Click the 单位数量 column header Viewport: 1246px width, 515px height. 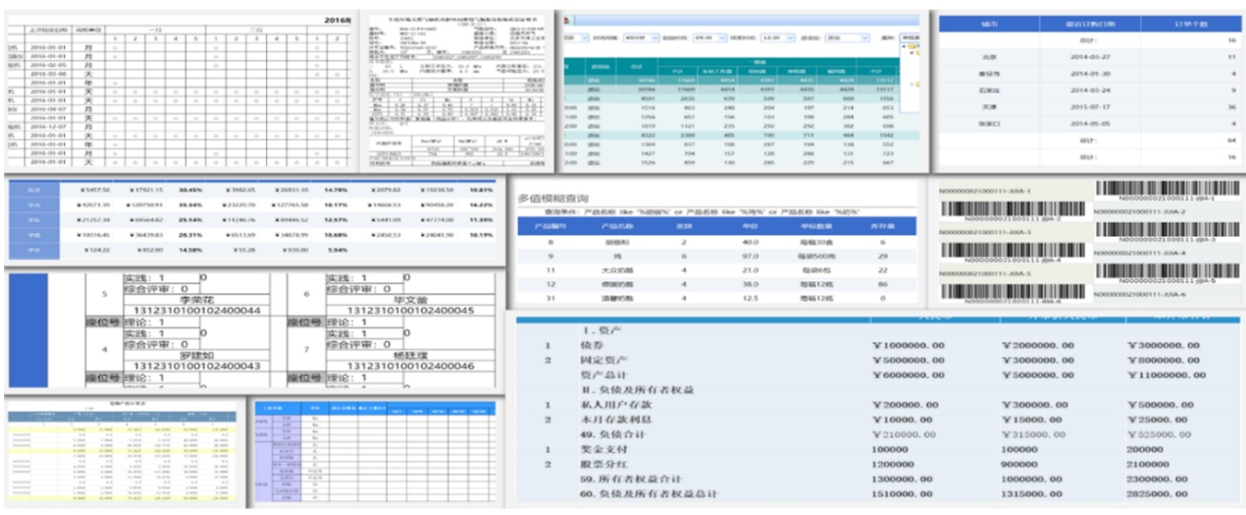coord(815,227)
